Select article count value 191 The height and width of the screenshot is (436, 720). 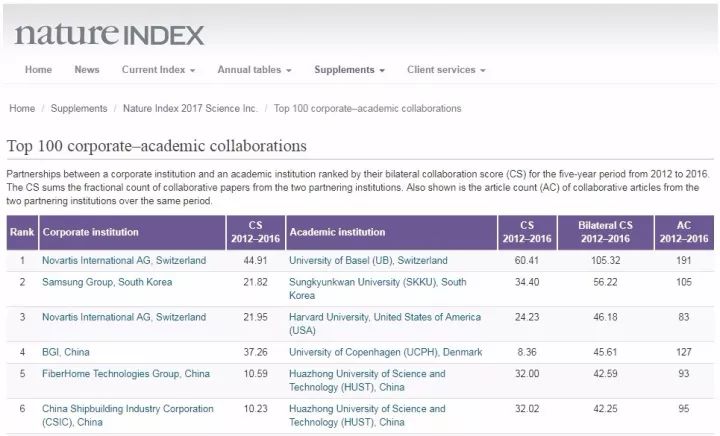click(x=684, y=260)
